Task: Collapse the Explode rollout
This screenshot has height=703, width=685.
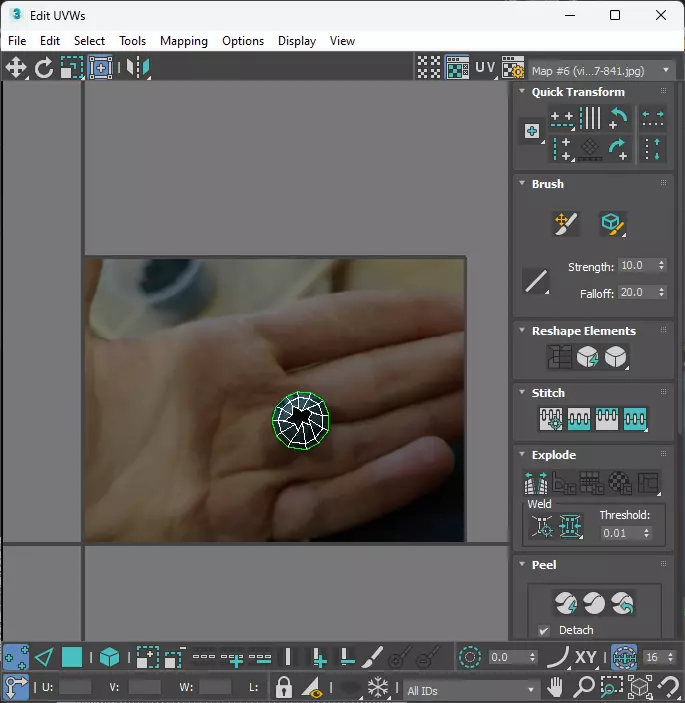Action: coord(522,454)
